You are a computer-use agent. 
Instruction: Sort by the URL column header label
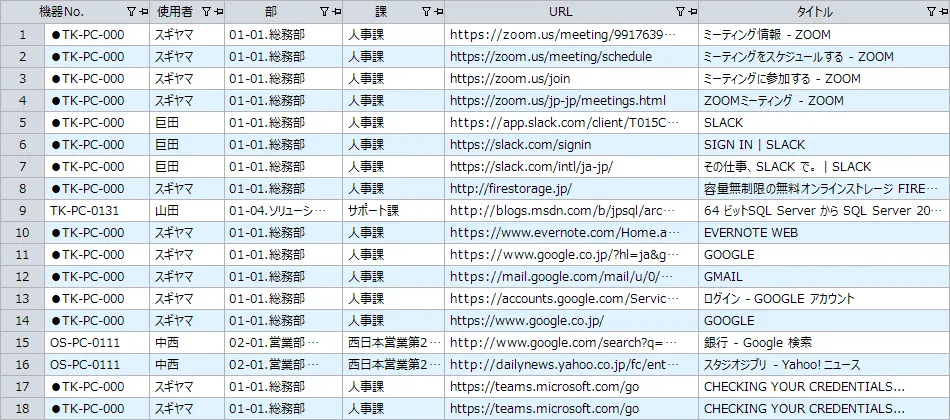[x=560, y=12]
